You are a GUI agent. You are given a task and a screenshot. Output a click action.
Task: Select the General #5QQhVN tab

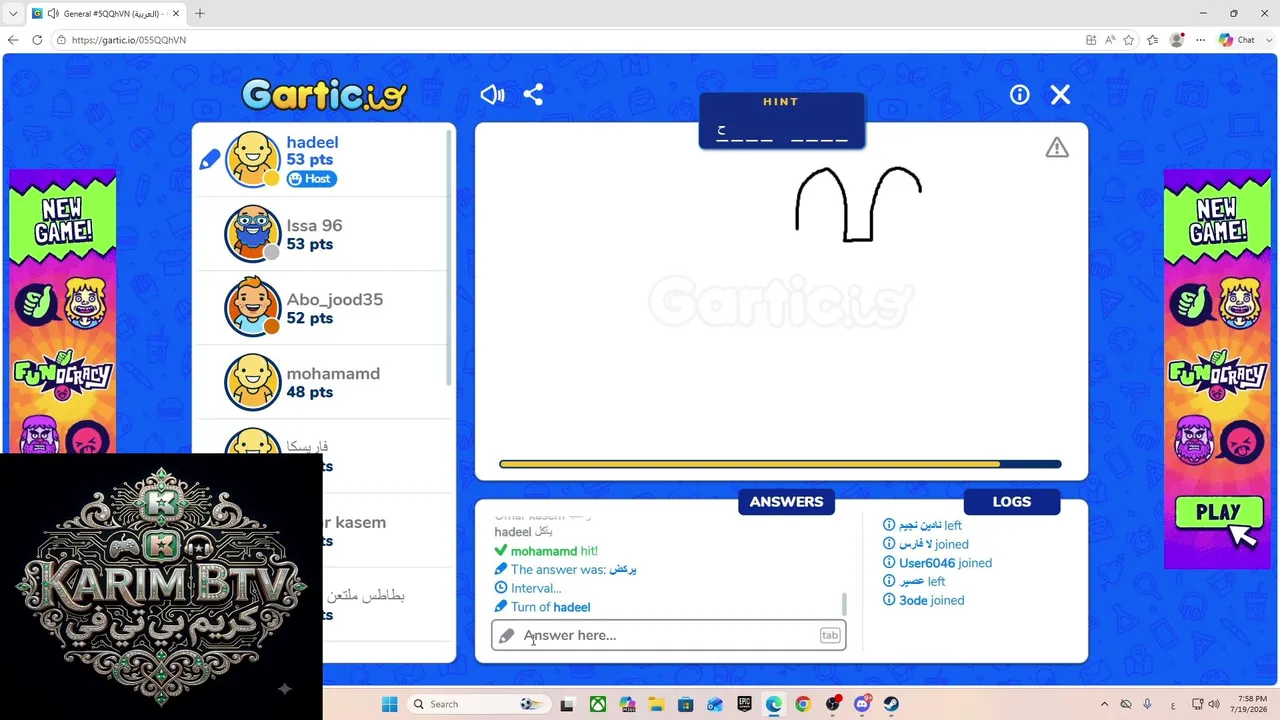tap(106, 14)
